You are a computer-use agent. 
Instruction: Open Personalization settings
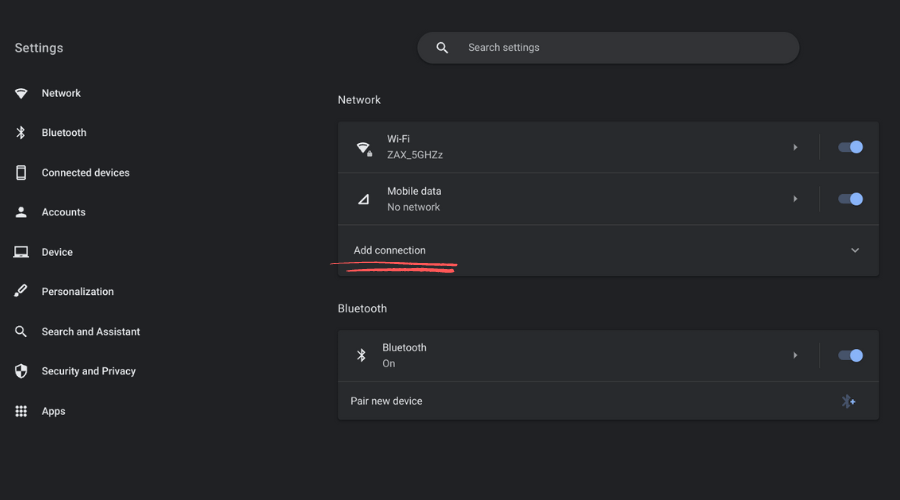[x=77, y=292]
